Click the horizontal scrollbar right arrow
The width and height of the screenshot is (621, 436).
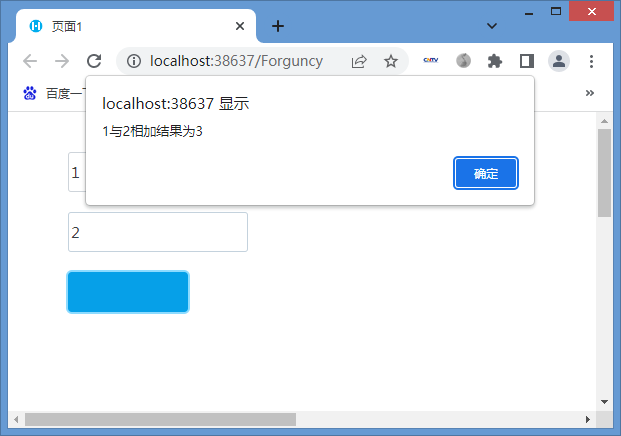tap(588, 419)
